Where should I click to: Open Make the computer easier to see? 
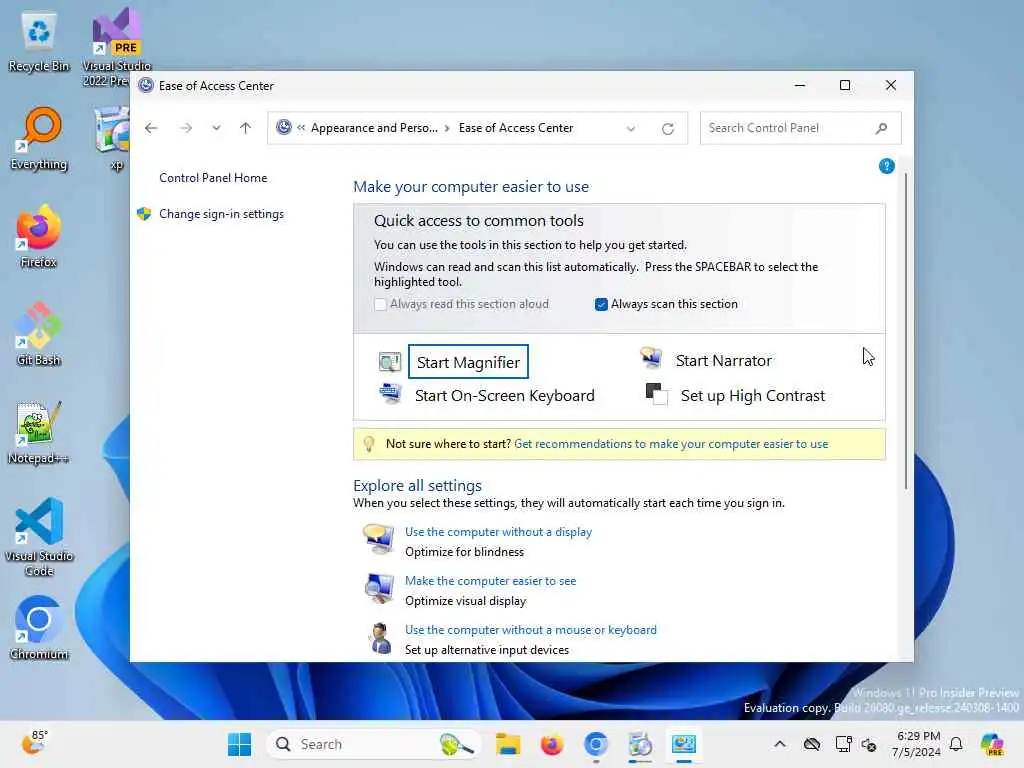click(490, 581)
